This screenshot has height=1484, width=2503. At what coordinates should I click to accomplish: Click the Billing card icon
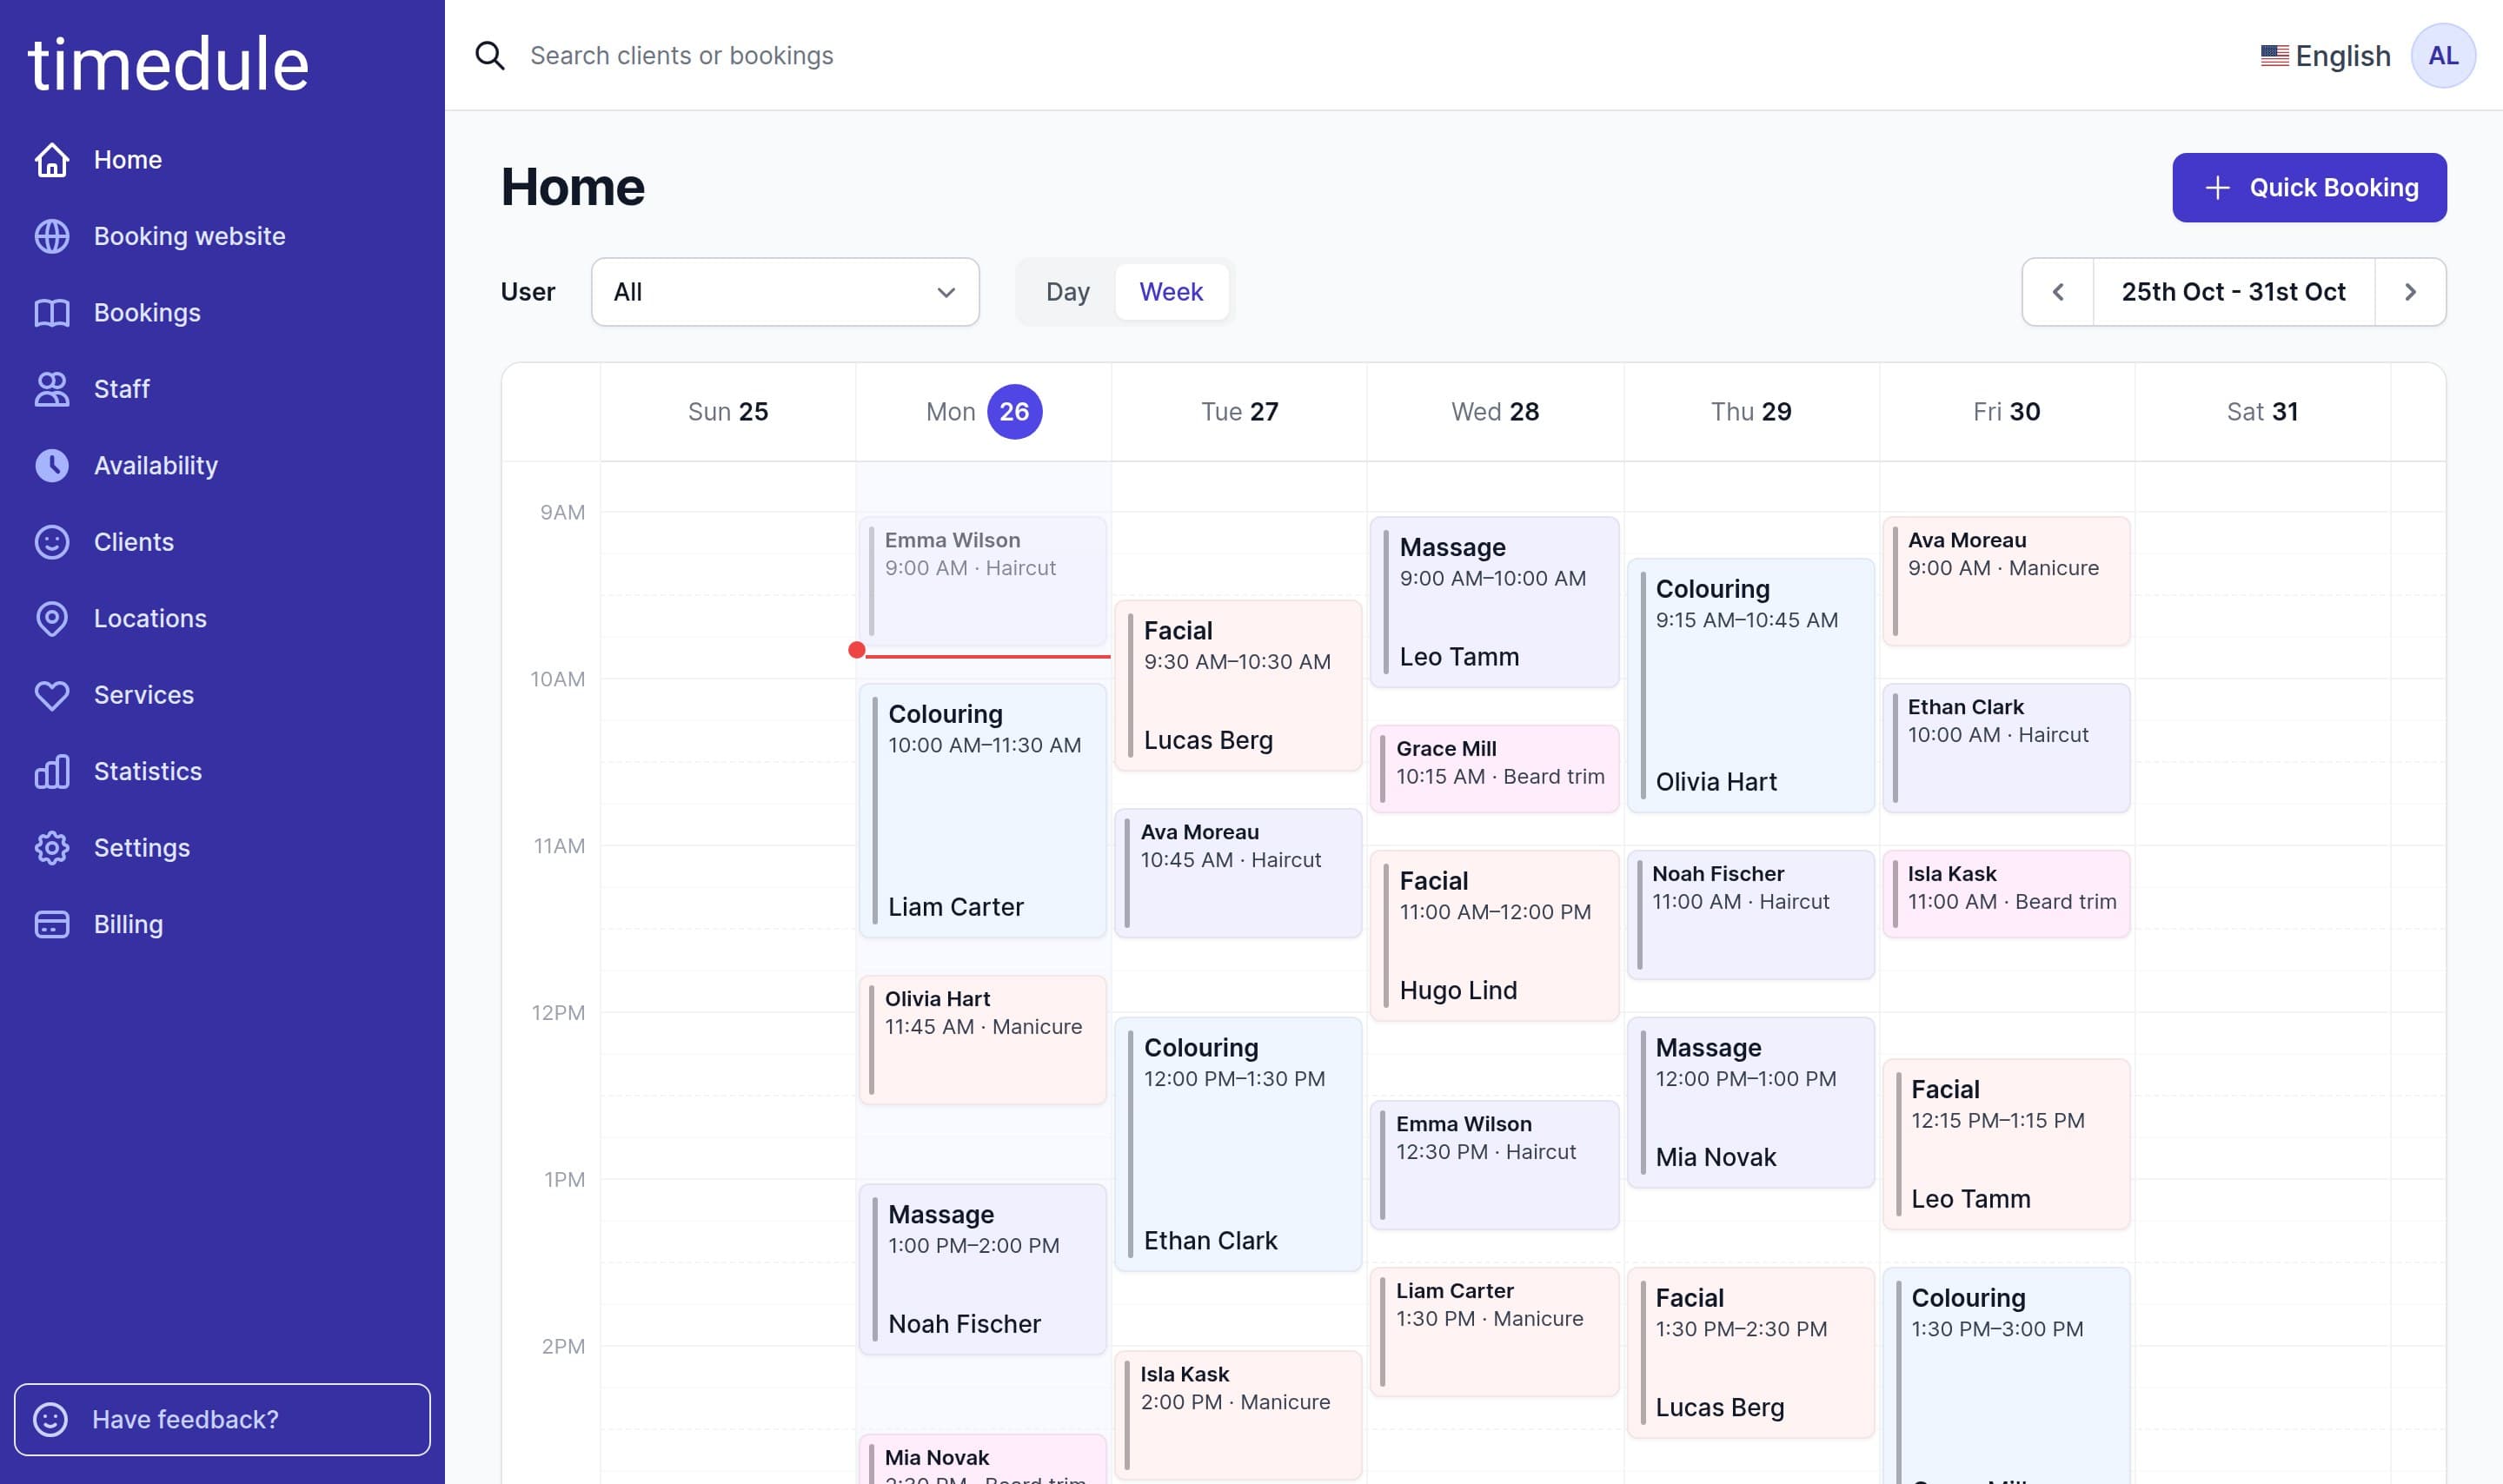52,925
